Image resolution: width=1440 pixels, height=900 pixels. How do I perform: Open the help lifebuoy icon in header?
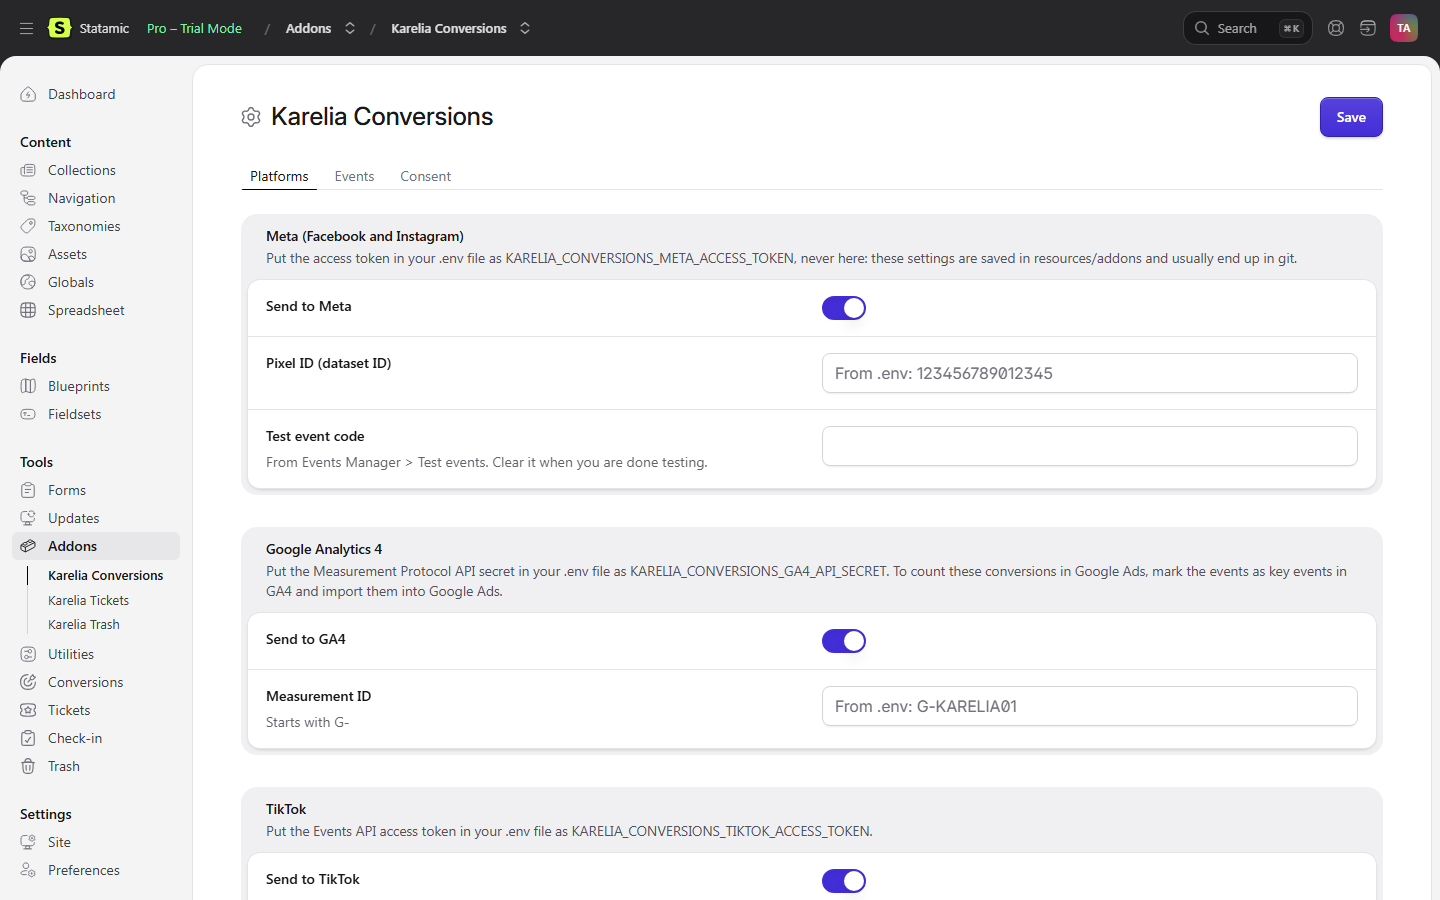pyautogui.click(x=1336, y=28)
